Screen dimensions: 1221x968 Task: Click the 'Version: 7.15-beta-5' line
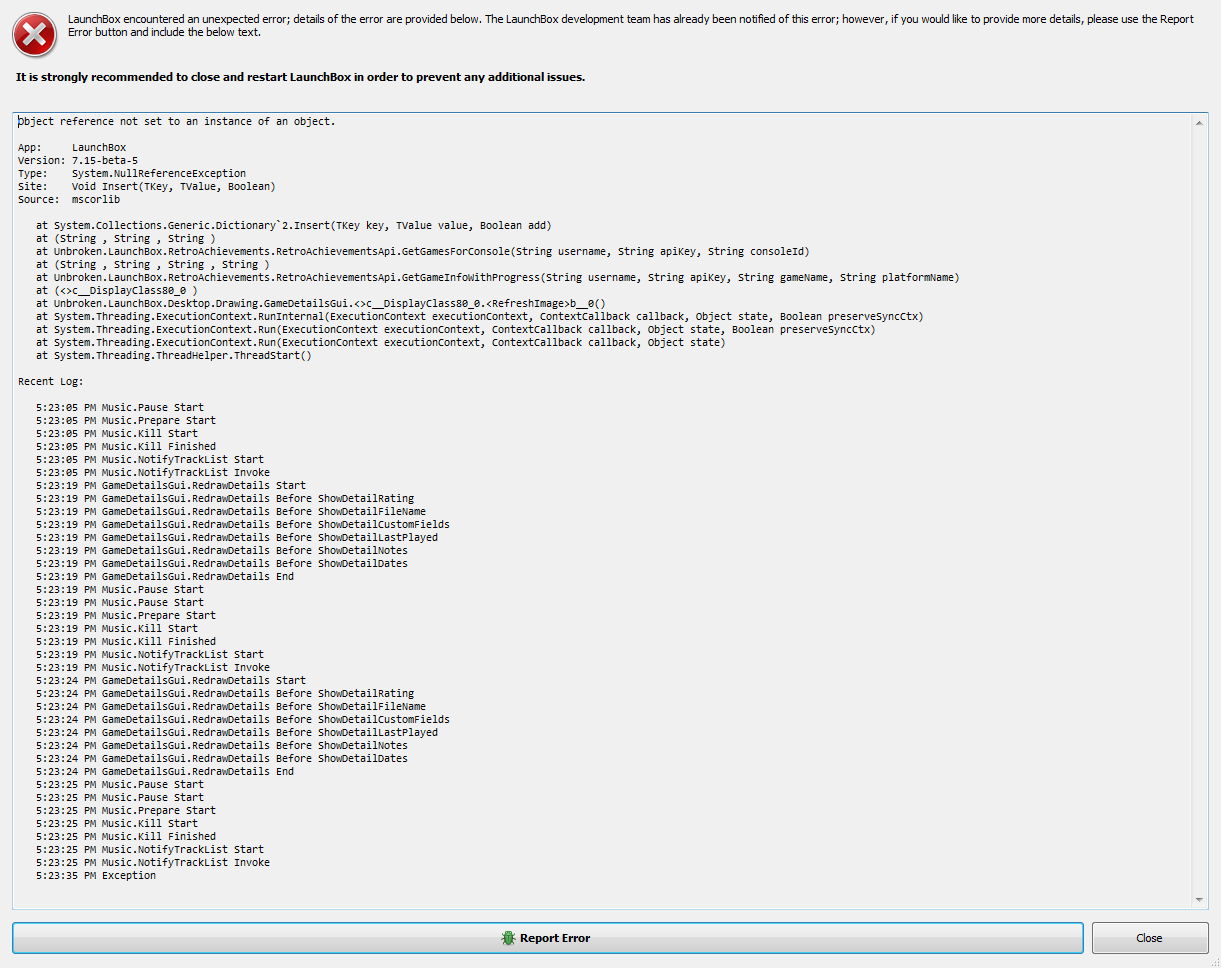click(78, 160)
